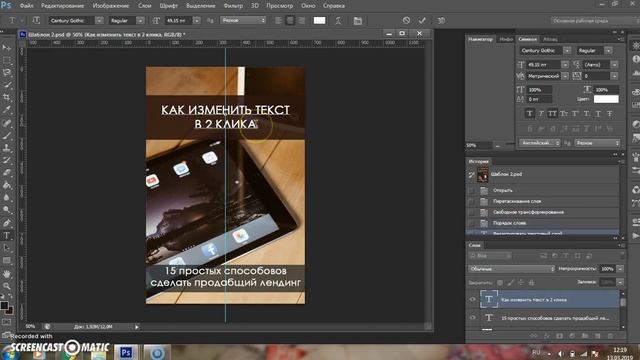640x360 pixels.
Task: Open anti-aliasing dropdown in options bar
Action: 243,20
